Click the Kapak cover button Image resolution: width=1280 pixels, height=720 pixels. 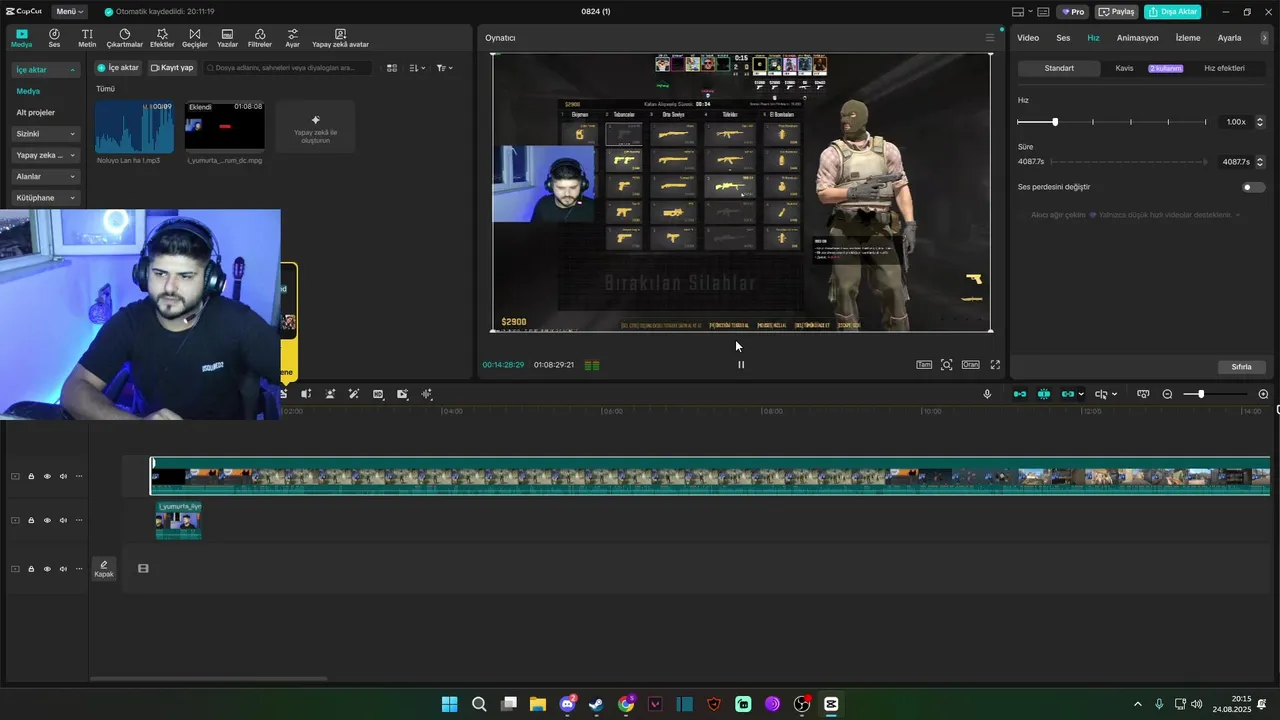[104, 569]
